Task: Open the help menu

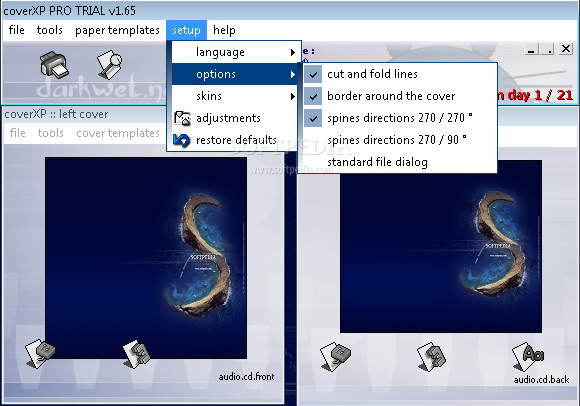Action: [224, 30]
